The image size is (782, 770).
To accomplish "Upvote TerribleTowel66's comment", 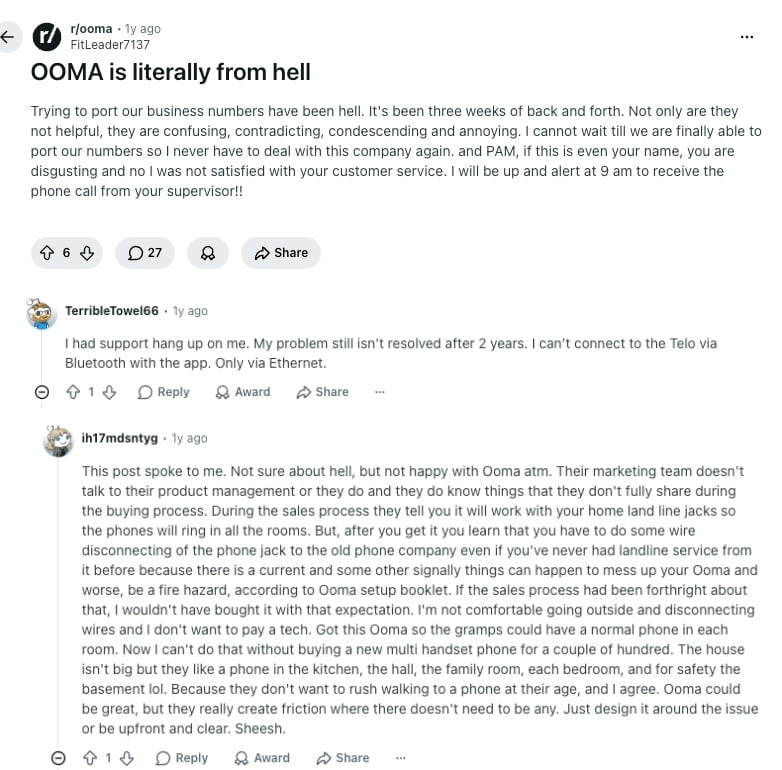I will 73,392.
